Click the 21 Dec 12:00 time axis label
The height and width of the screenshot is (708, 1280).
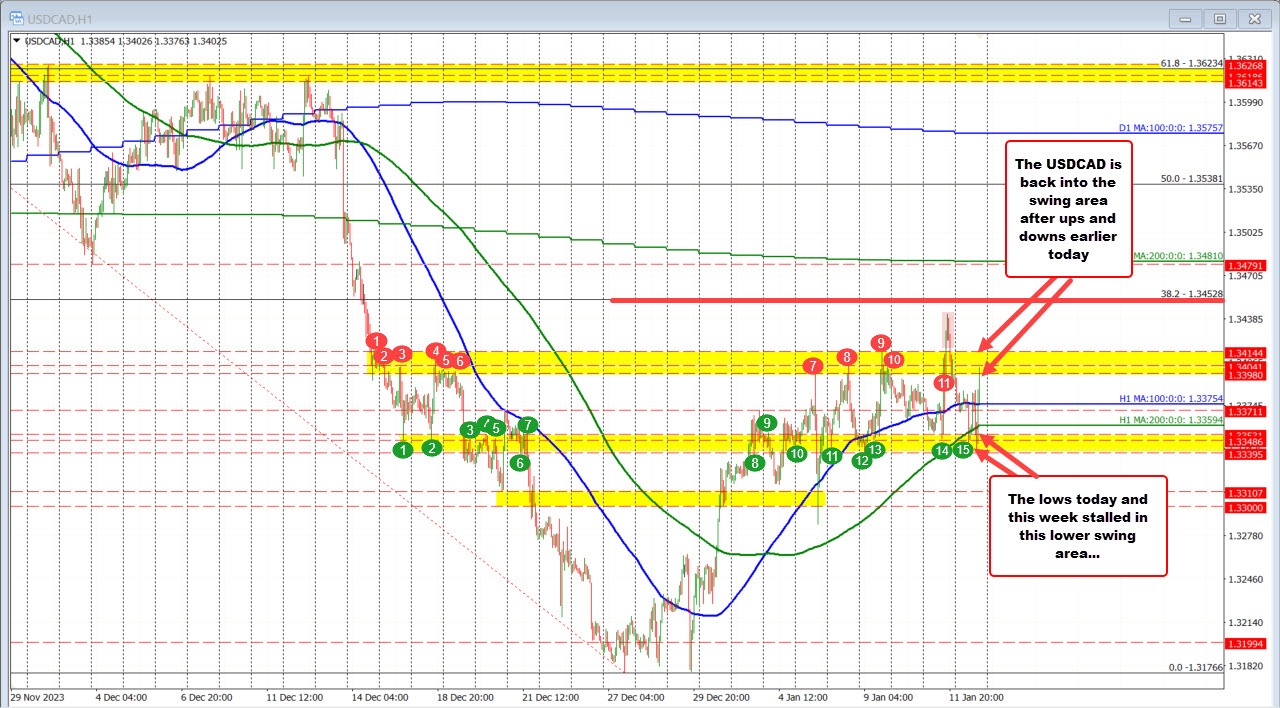point(552,696)
